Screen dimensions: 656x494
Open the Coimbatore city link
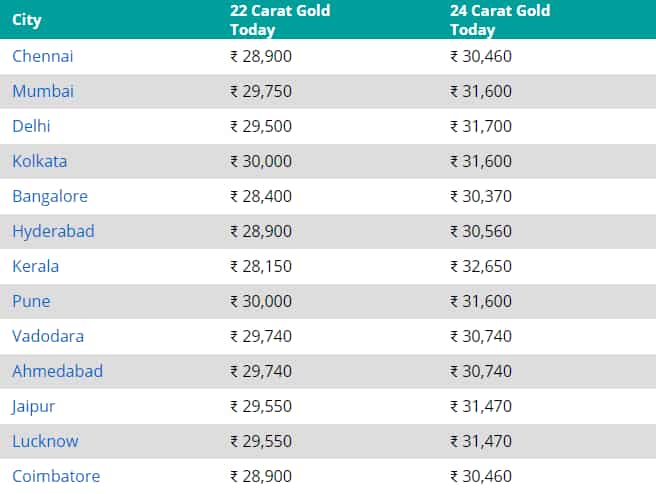pyautogui.click(x=56, y=476)
